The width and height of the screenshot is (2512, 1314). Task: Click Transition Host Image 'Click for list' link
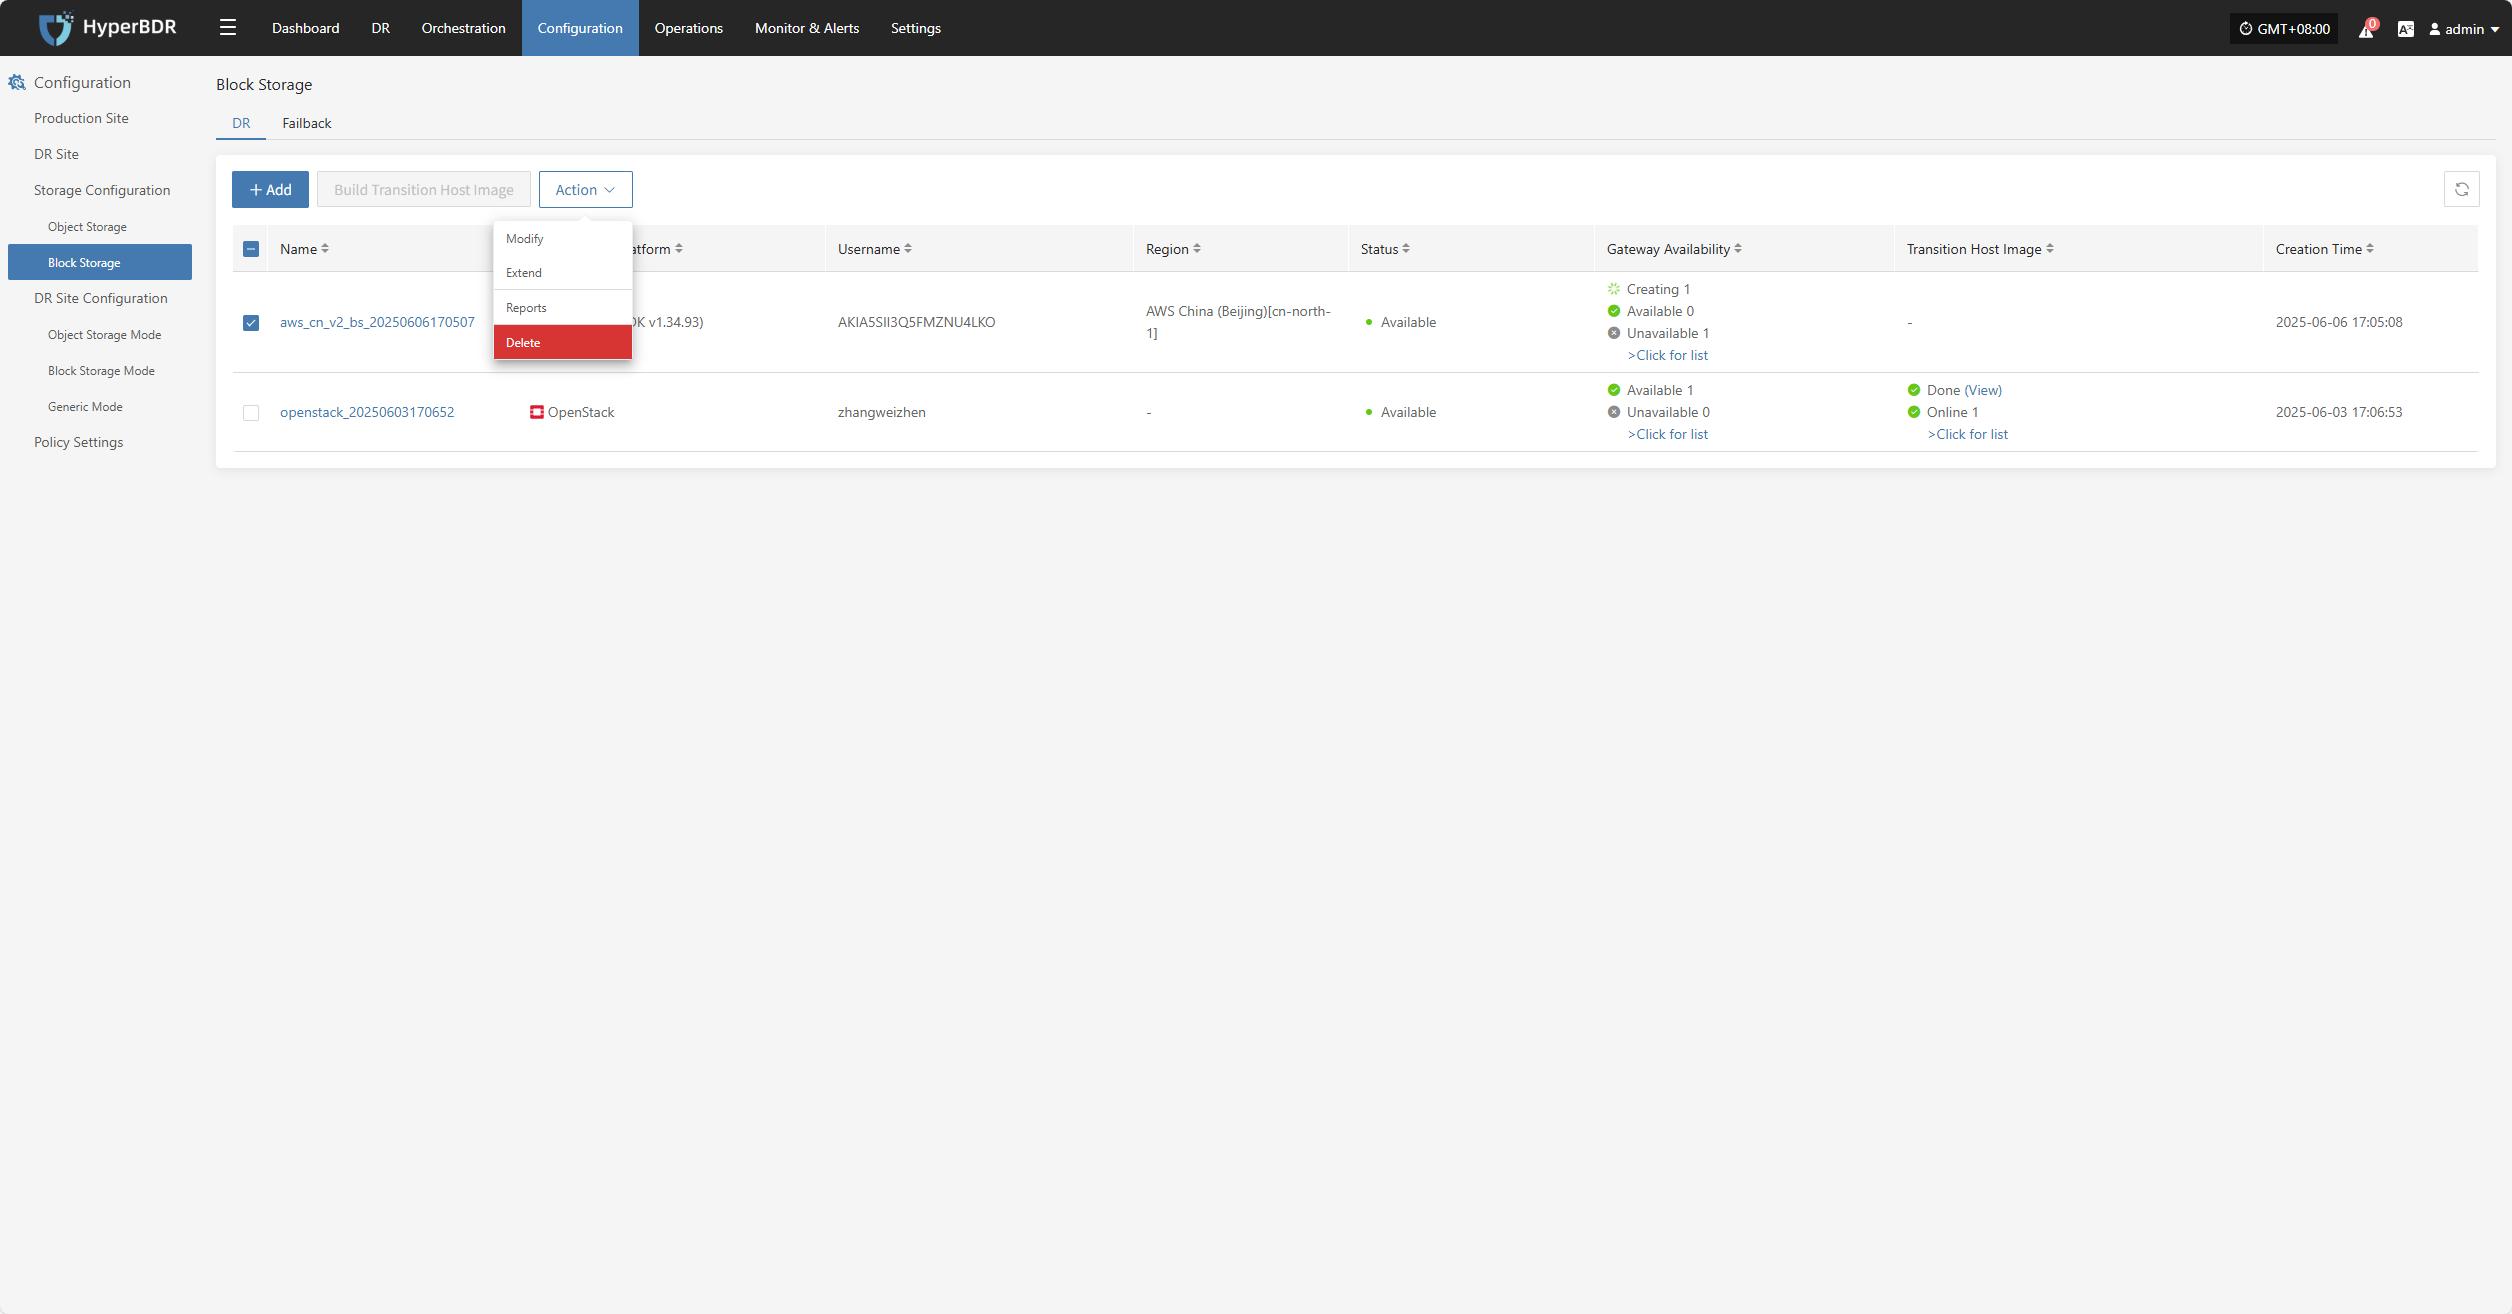[1967, 434]
